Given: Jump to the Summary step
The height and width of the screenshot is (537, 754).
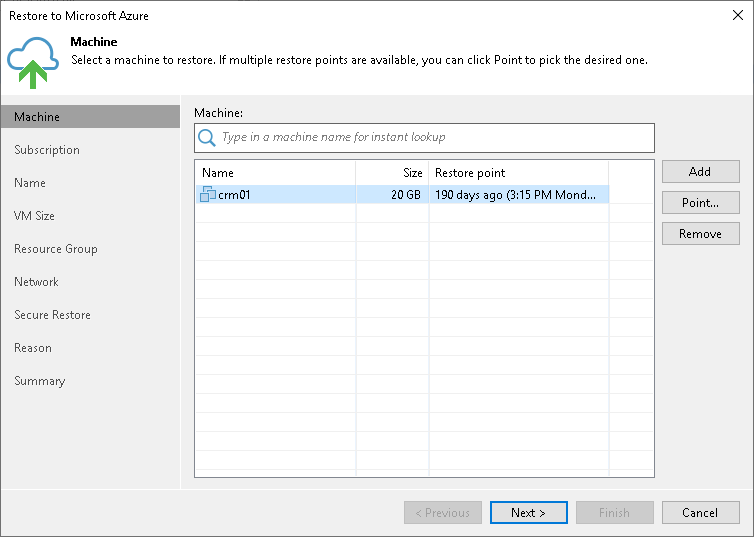Looking at the screenshot, I should 39,381.
